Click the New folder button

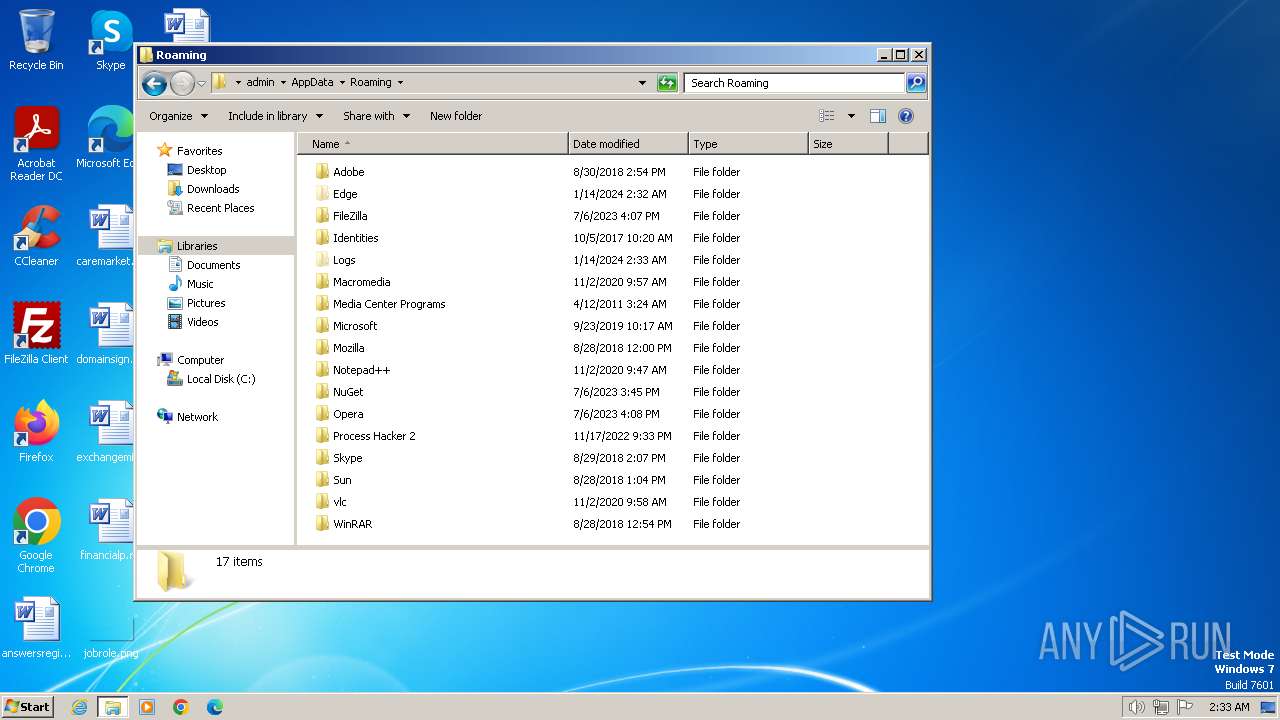click(x=456, y=116)
